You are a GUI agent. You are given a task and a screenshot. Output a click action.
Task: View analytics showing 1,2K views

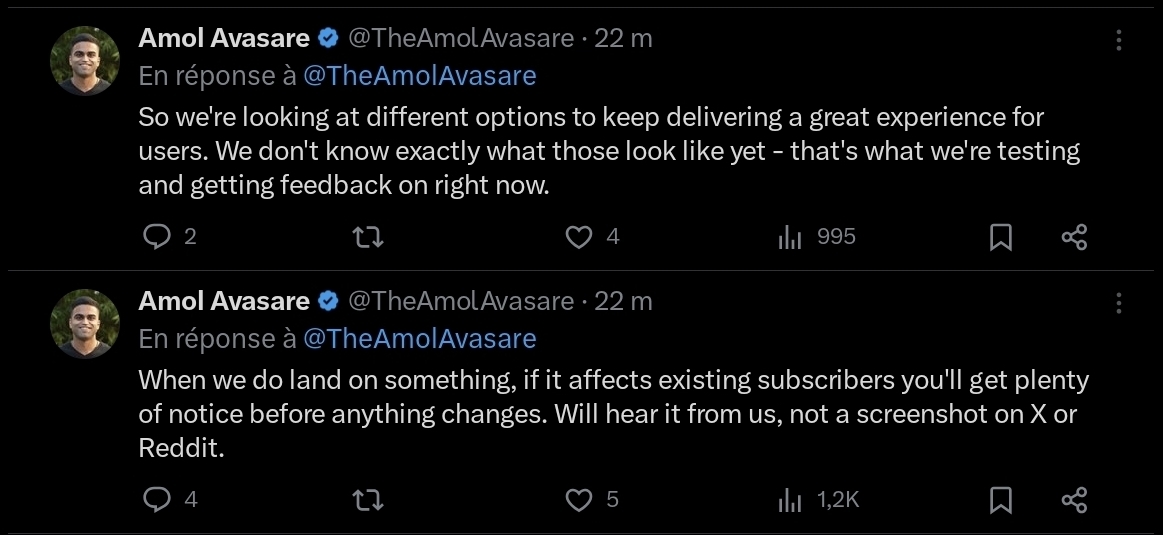pos(791,499)
